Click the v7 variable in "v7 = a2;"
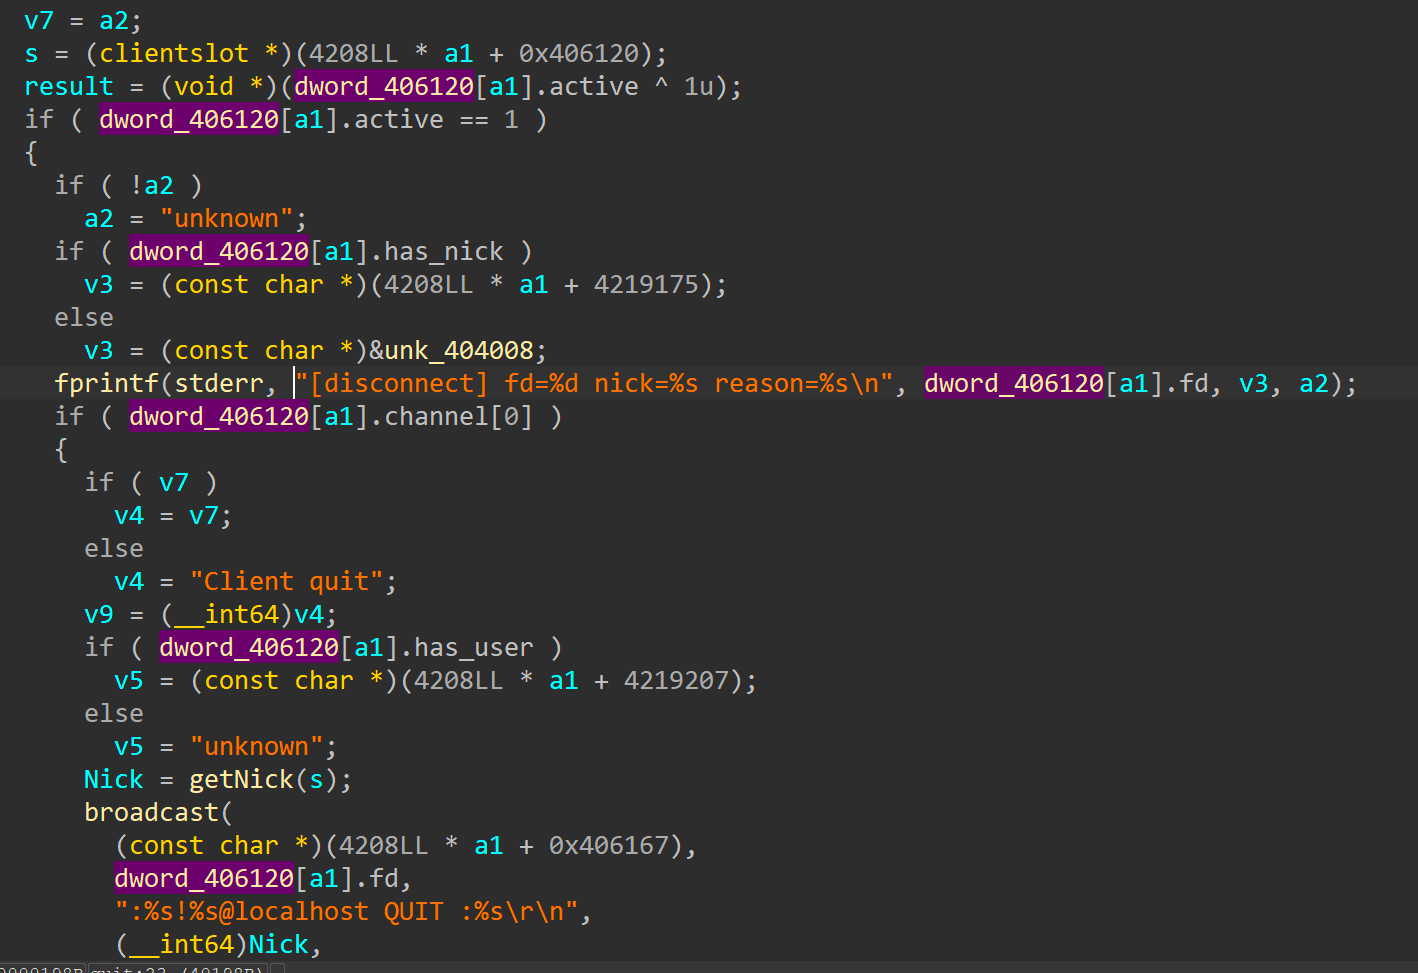This screenshot has width=1418, height=973. pos(39,20)
